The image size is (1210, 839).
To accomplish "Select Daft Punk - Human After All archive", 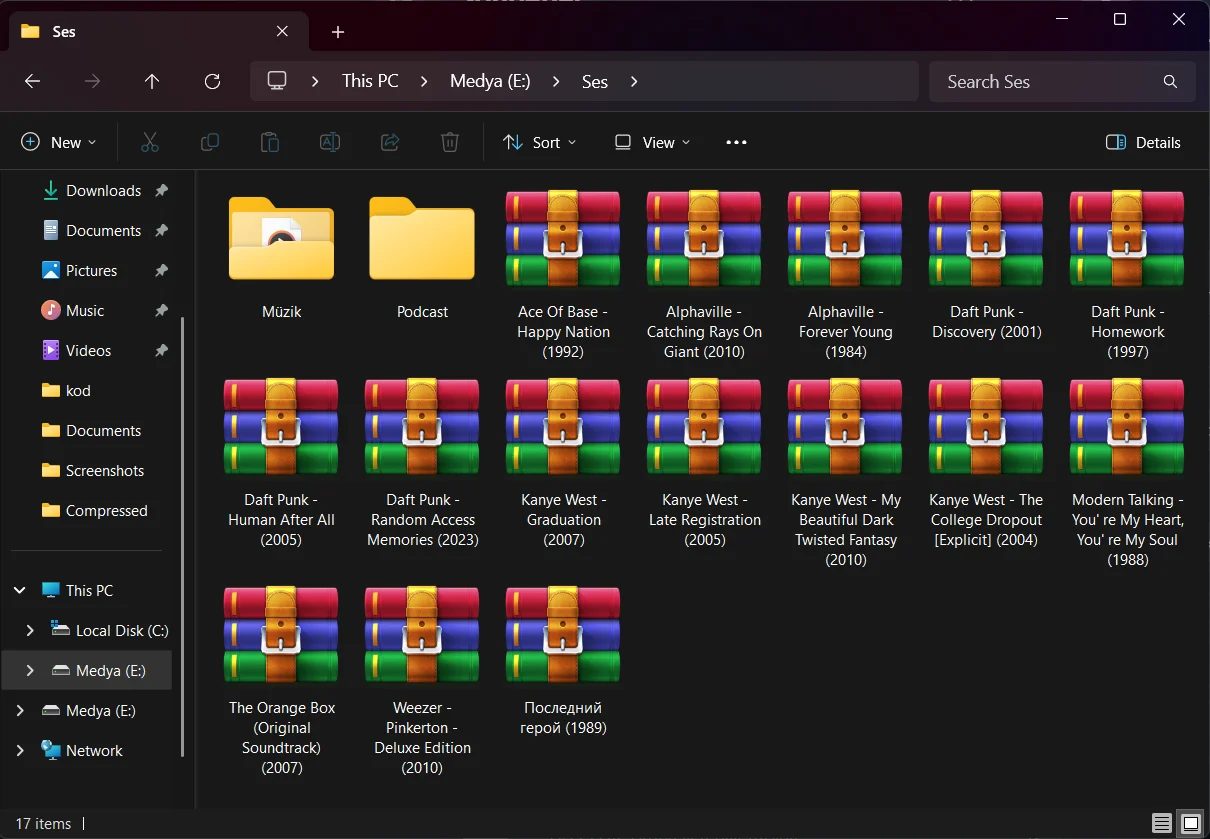I will pyautogui.click(x=281, y=463).
